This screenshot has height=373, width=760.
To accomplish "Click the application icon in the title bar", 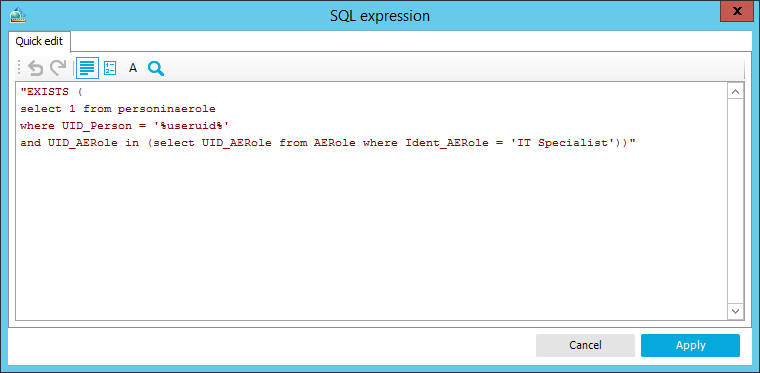I will (17, 16).
